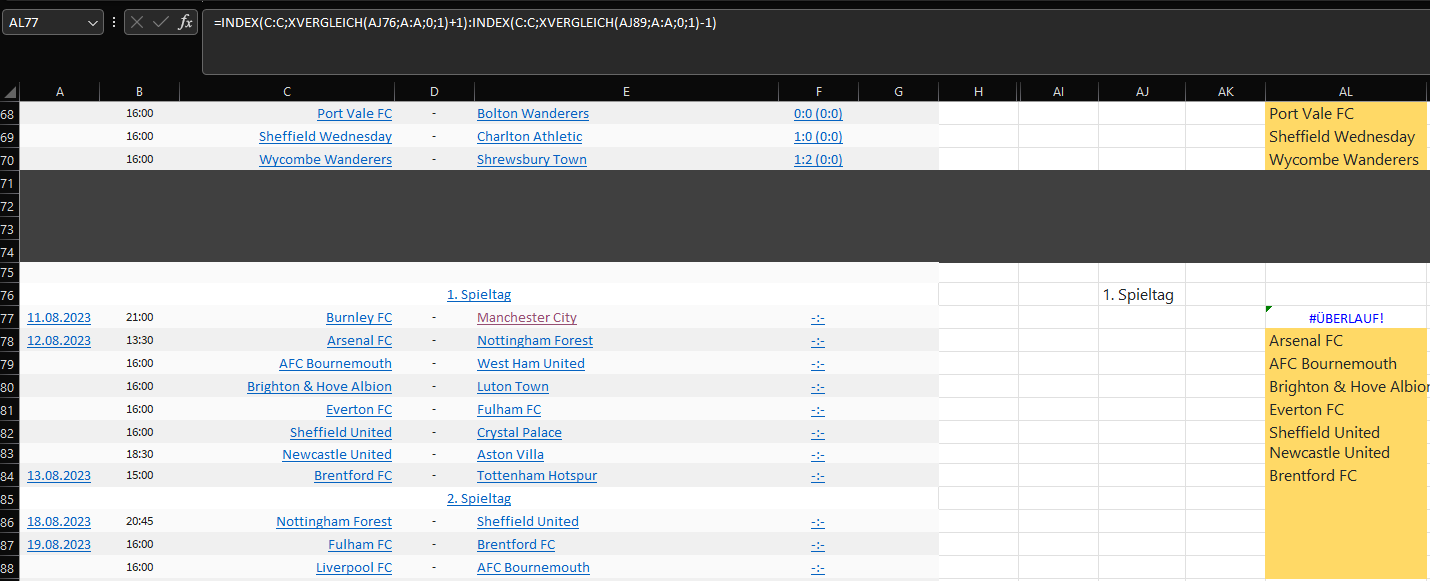This screenshot has width=1430, height=581.
Task: Click the Enter checkmark icon in formula bar
Action: 161,22
